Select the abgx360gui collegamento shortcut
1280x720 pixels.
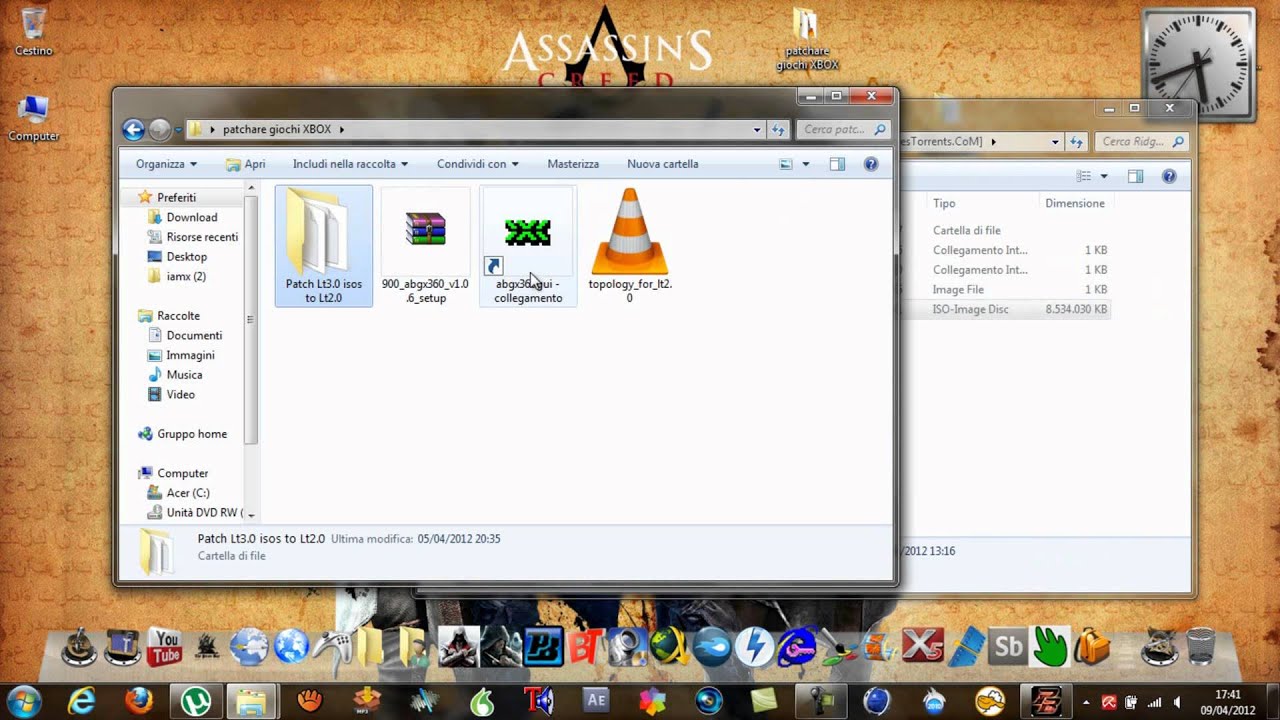[x=528, y=246]
